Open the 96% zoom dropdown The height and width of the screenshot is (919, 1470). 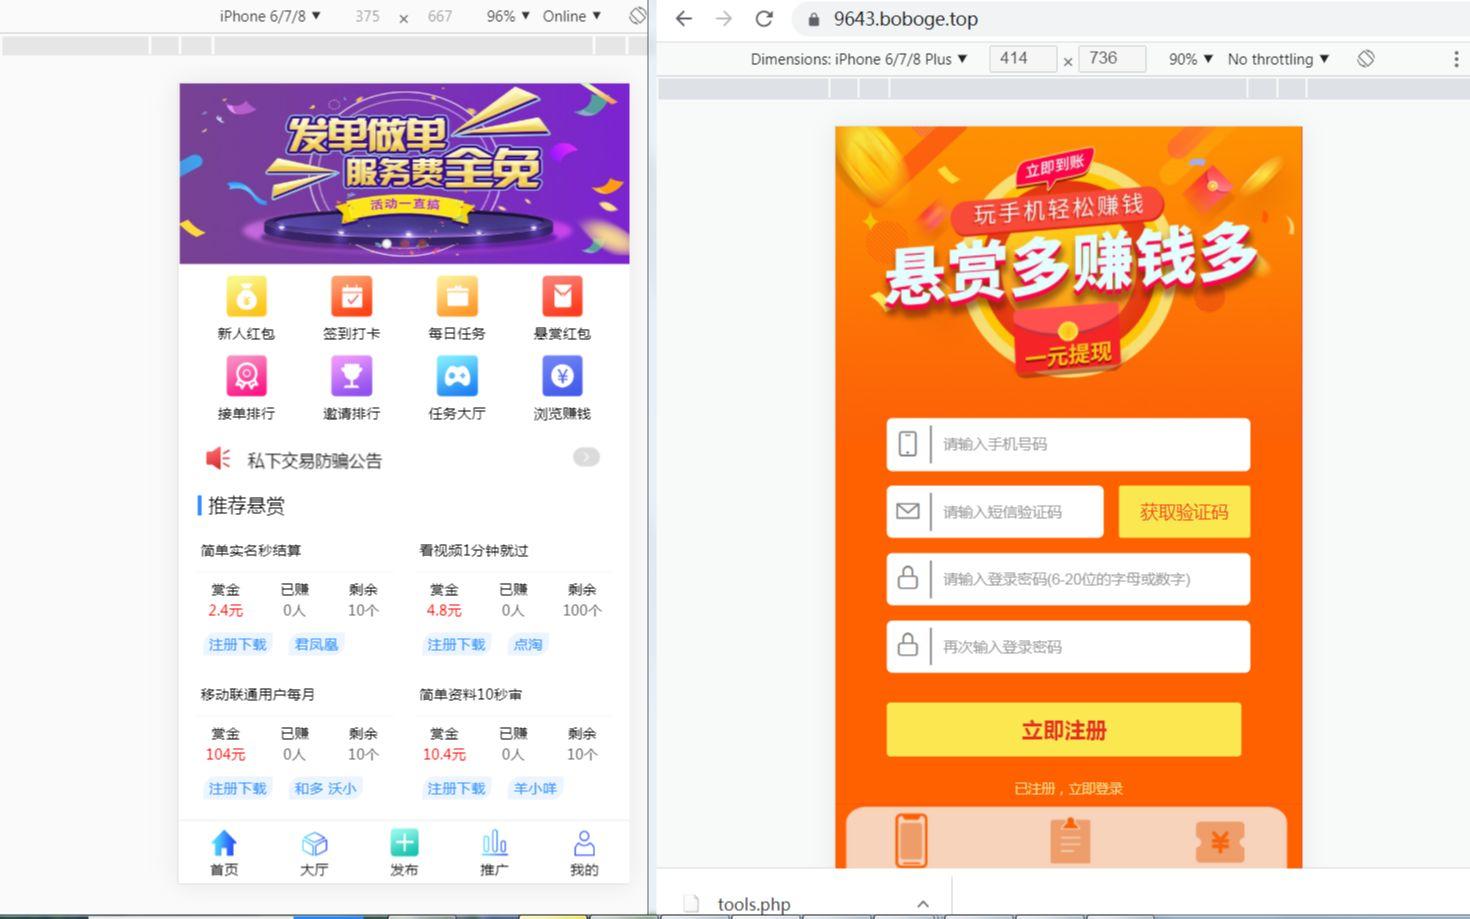coord(507,16)
